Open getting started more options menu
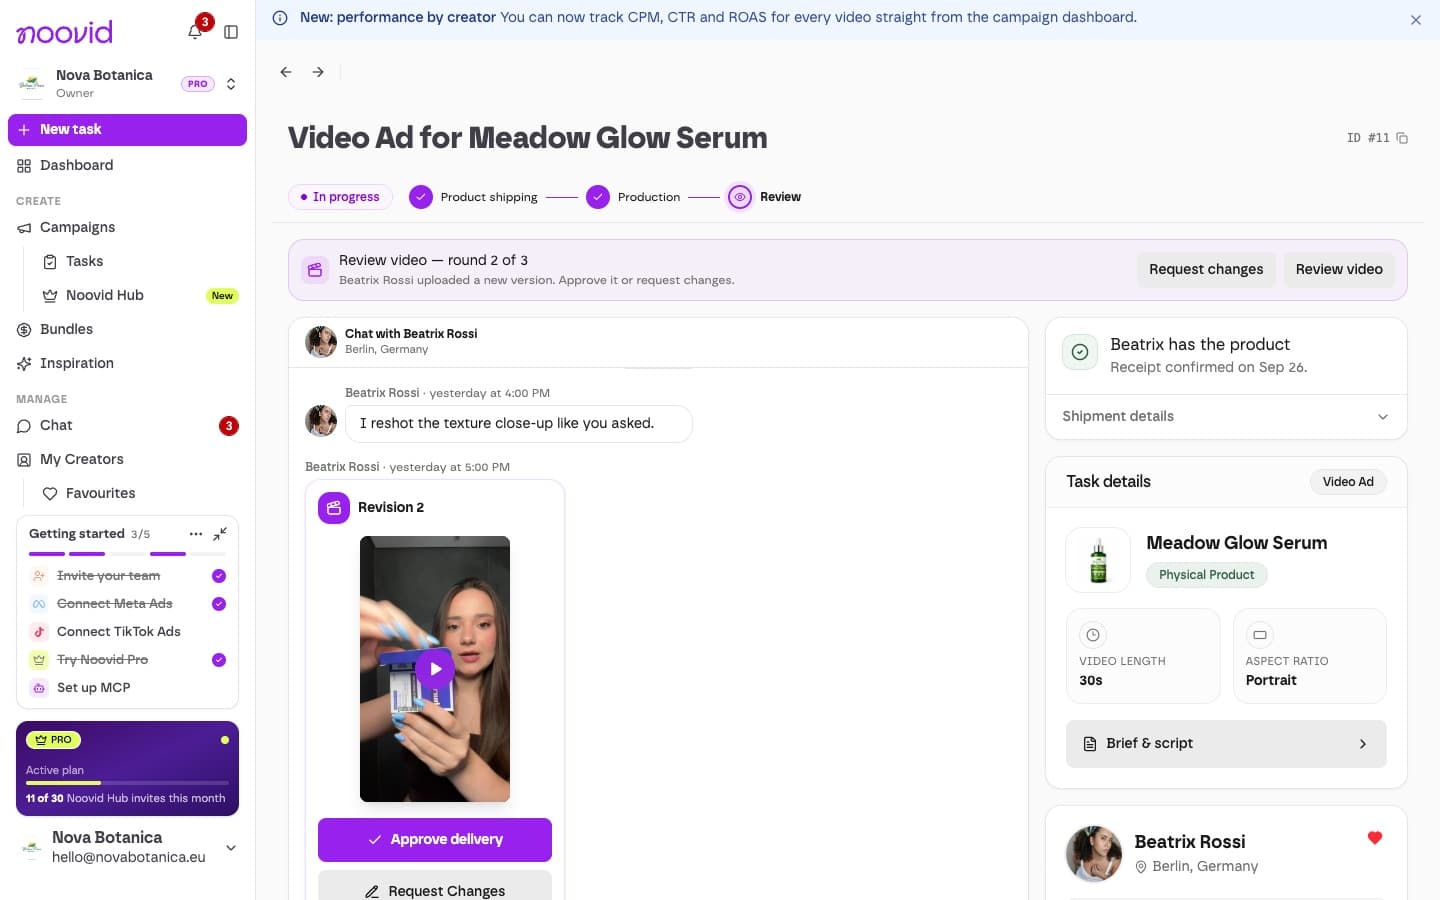Image resolution: width=1440 pixels, height=900 pixels. (x=196, y=534)
